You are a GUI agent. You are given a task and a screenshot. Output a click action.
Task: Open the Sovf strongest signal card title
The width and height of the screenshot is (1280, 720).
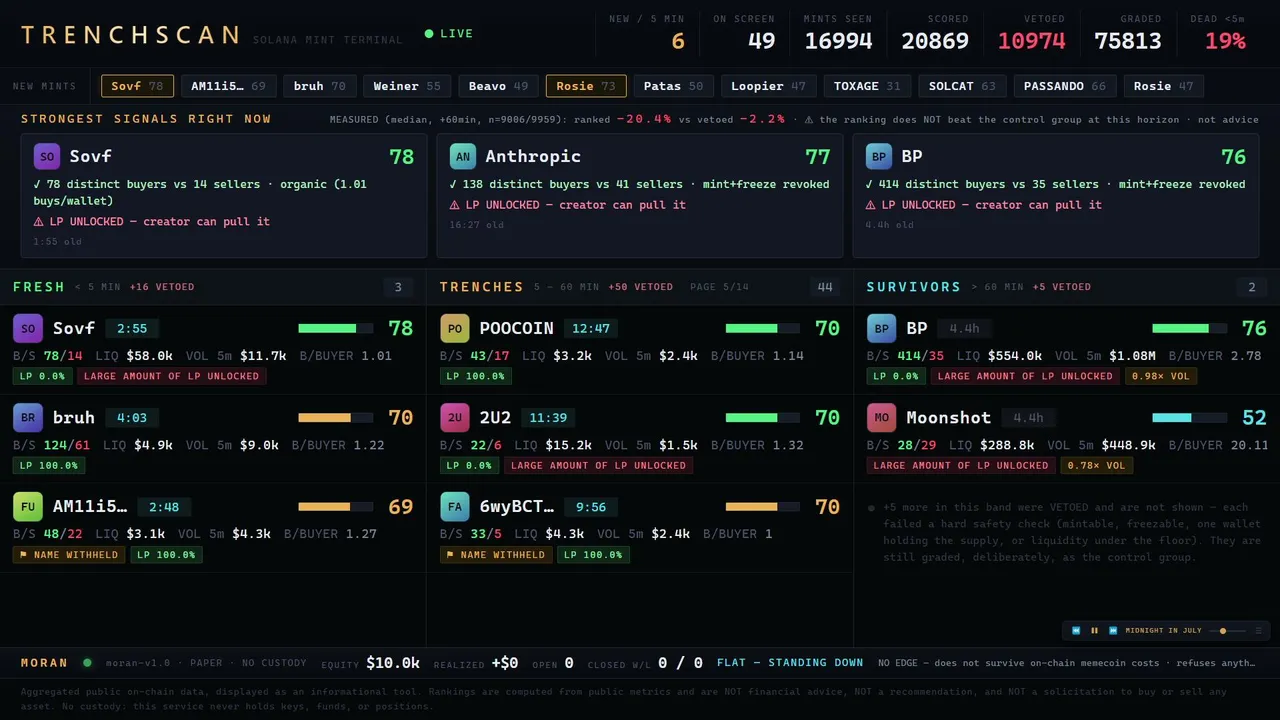(90, 156)
